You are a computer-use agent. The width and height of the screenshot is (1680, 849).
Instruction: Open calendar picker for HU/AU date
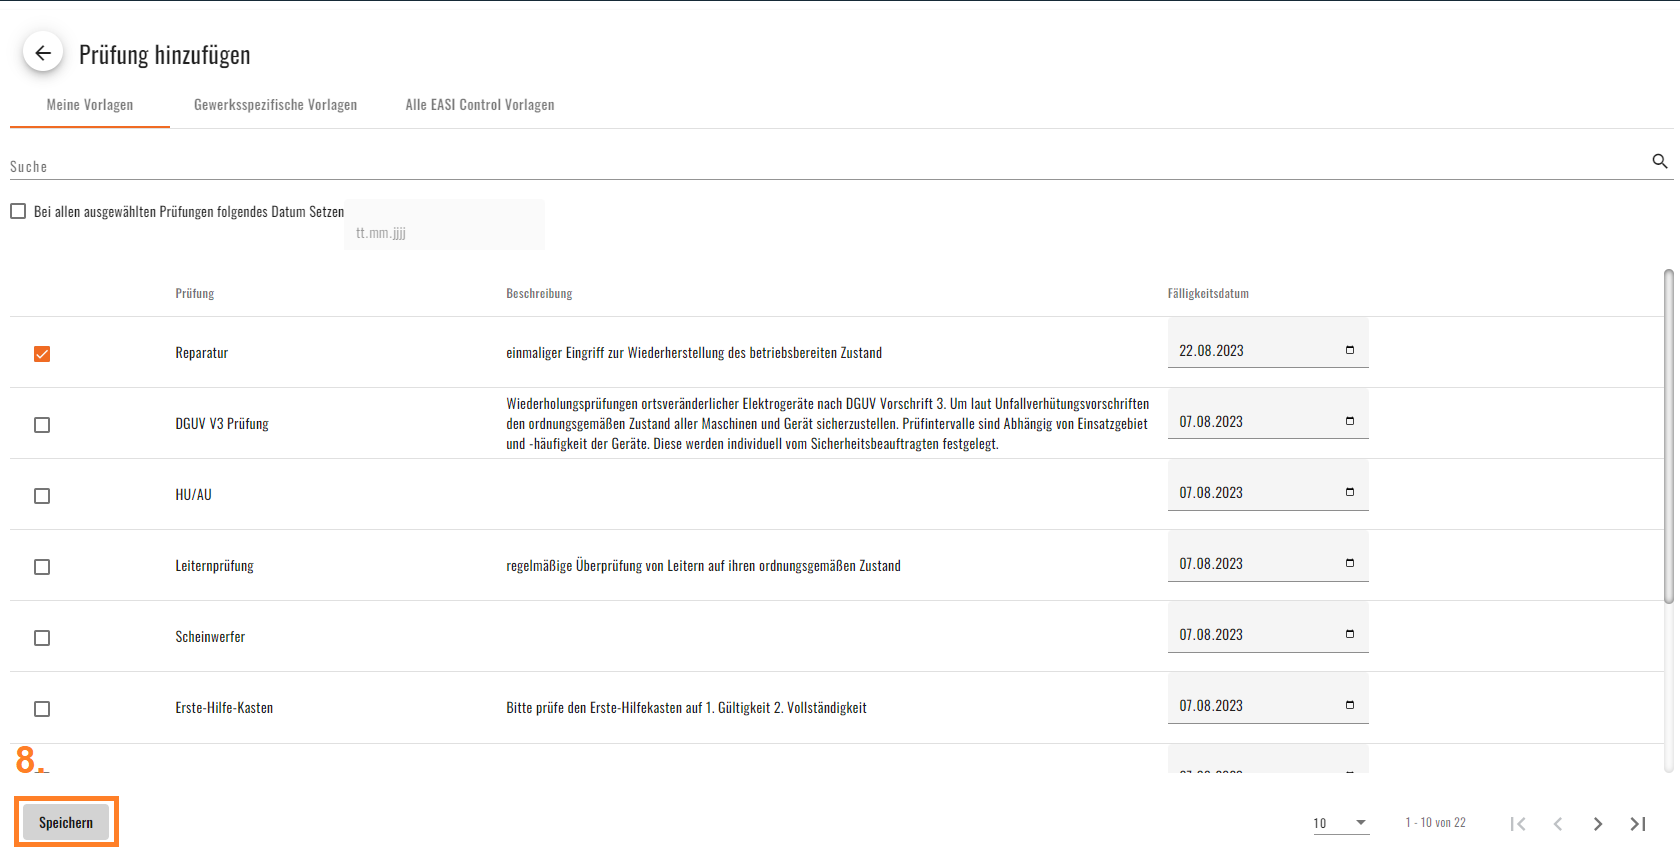(x=1350, y=492)
